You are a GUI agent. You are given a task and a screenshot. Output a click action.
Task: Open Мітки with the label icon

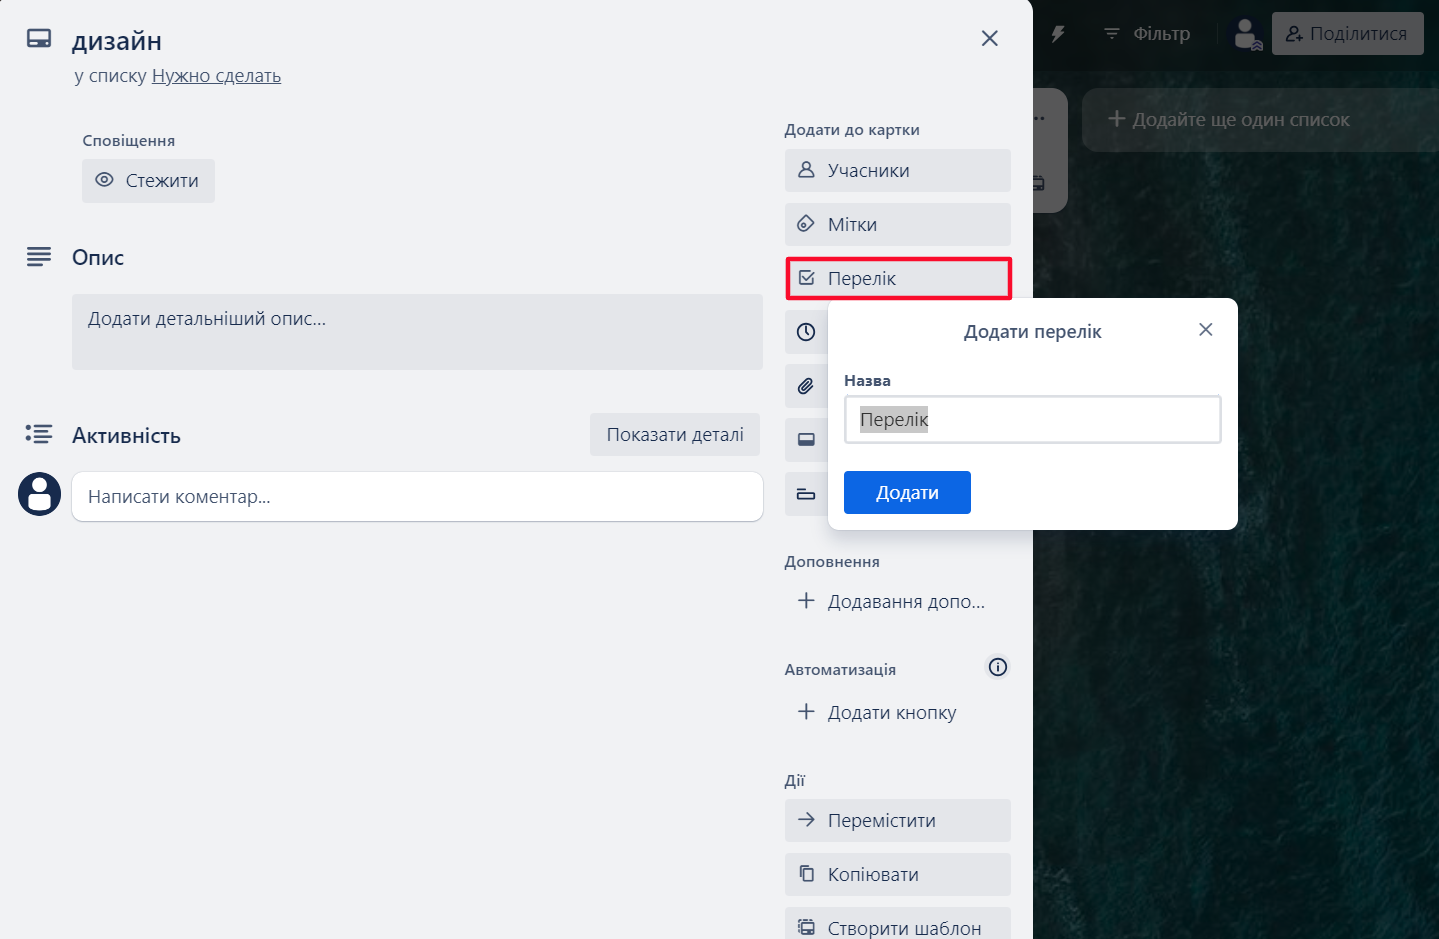pos(806,224)
